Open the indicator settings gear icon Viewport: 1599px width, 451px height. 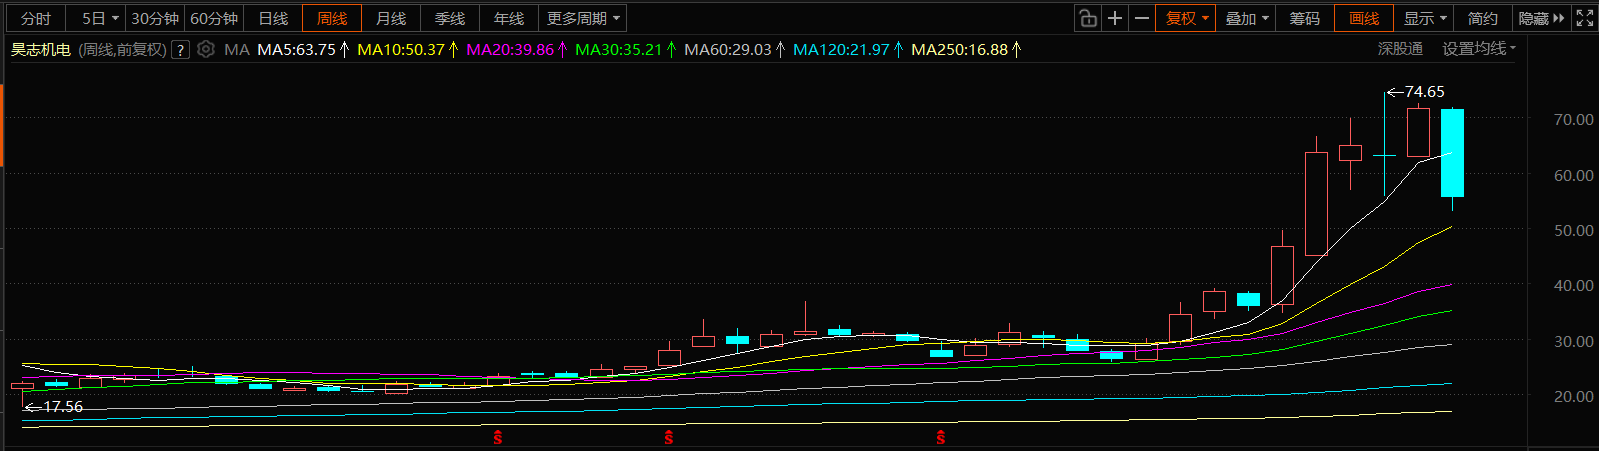206,49
